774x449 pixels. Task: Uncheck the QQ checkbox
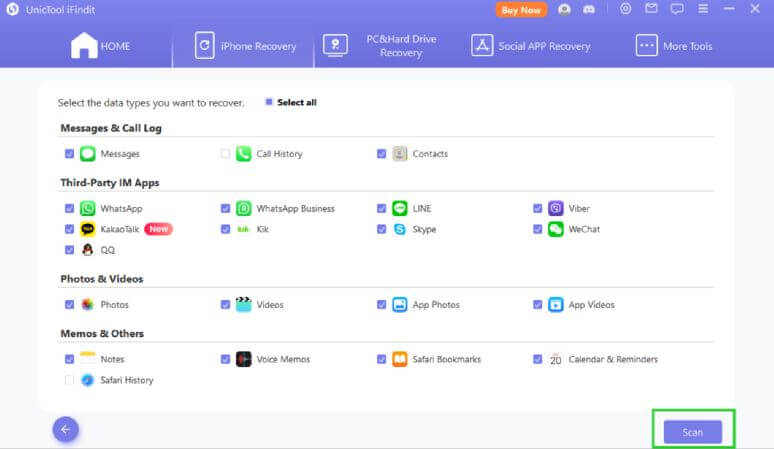[x=69, y=250]
